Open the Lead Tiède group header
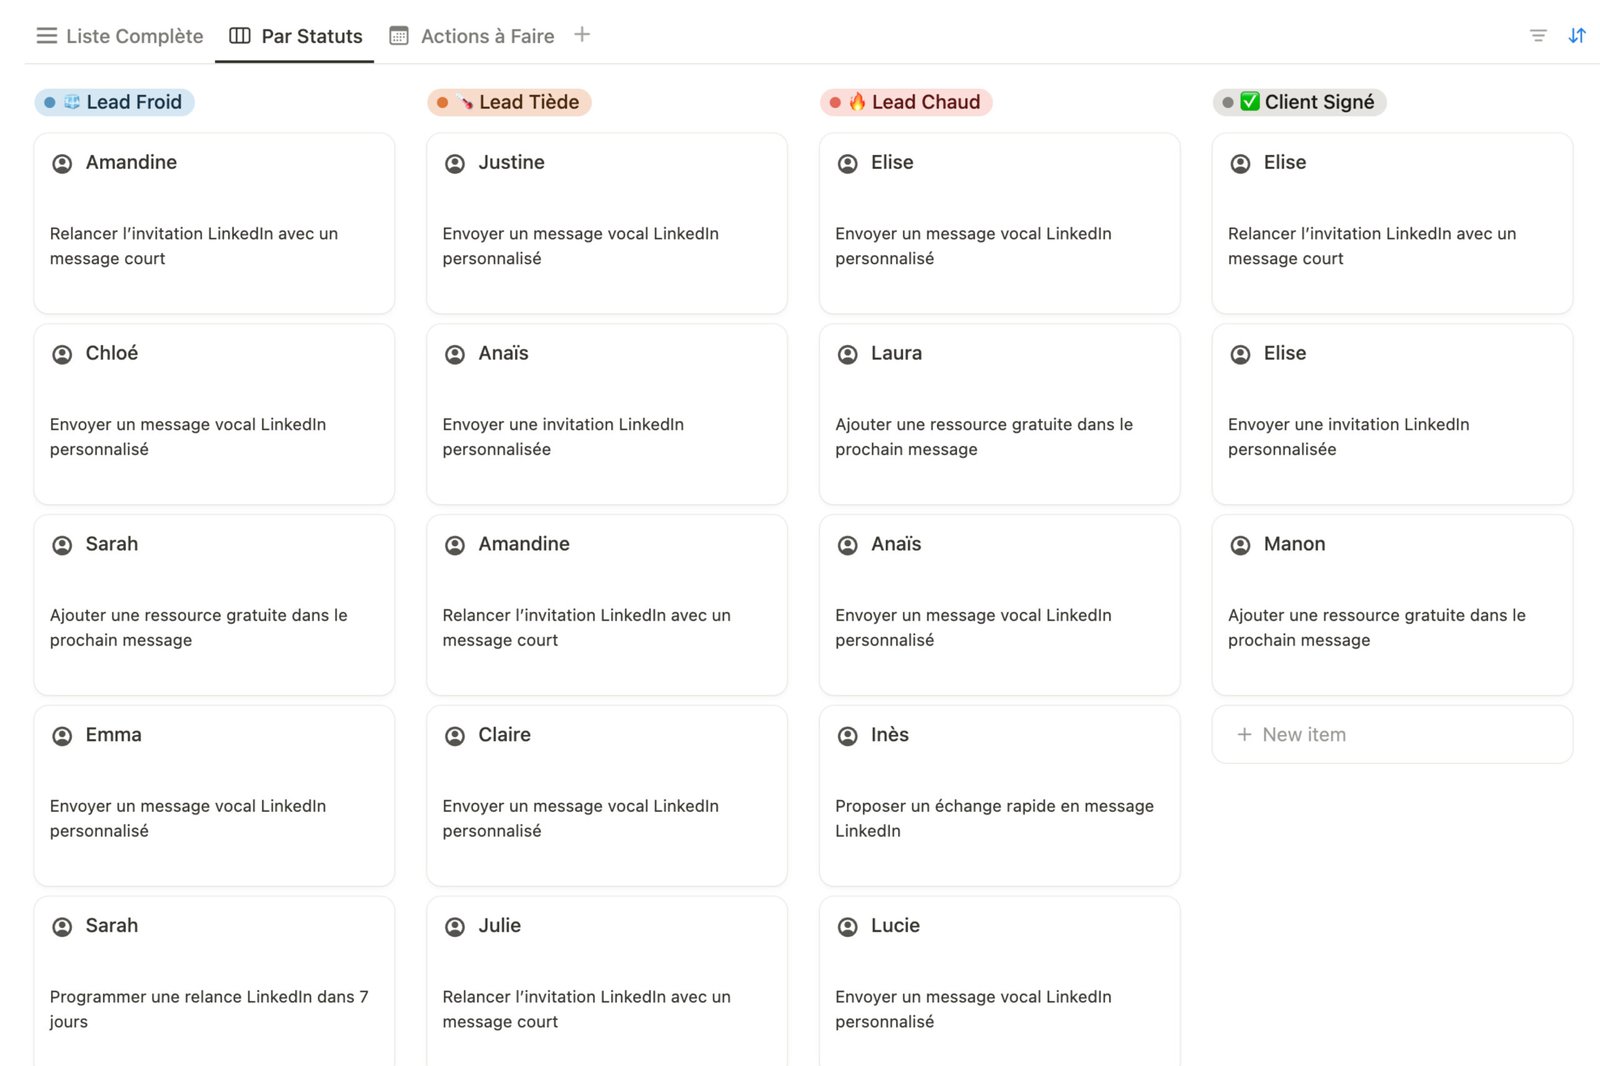 pos(509,102)
